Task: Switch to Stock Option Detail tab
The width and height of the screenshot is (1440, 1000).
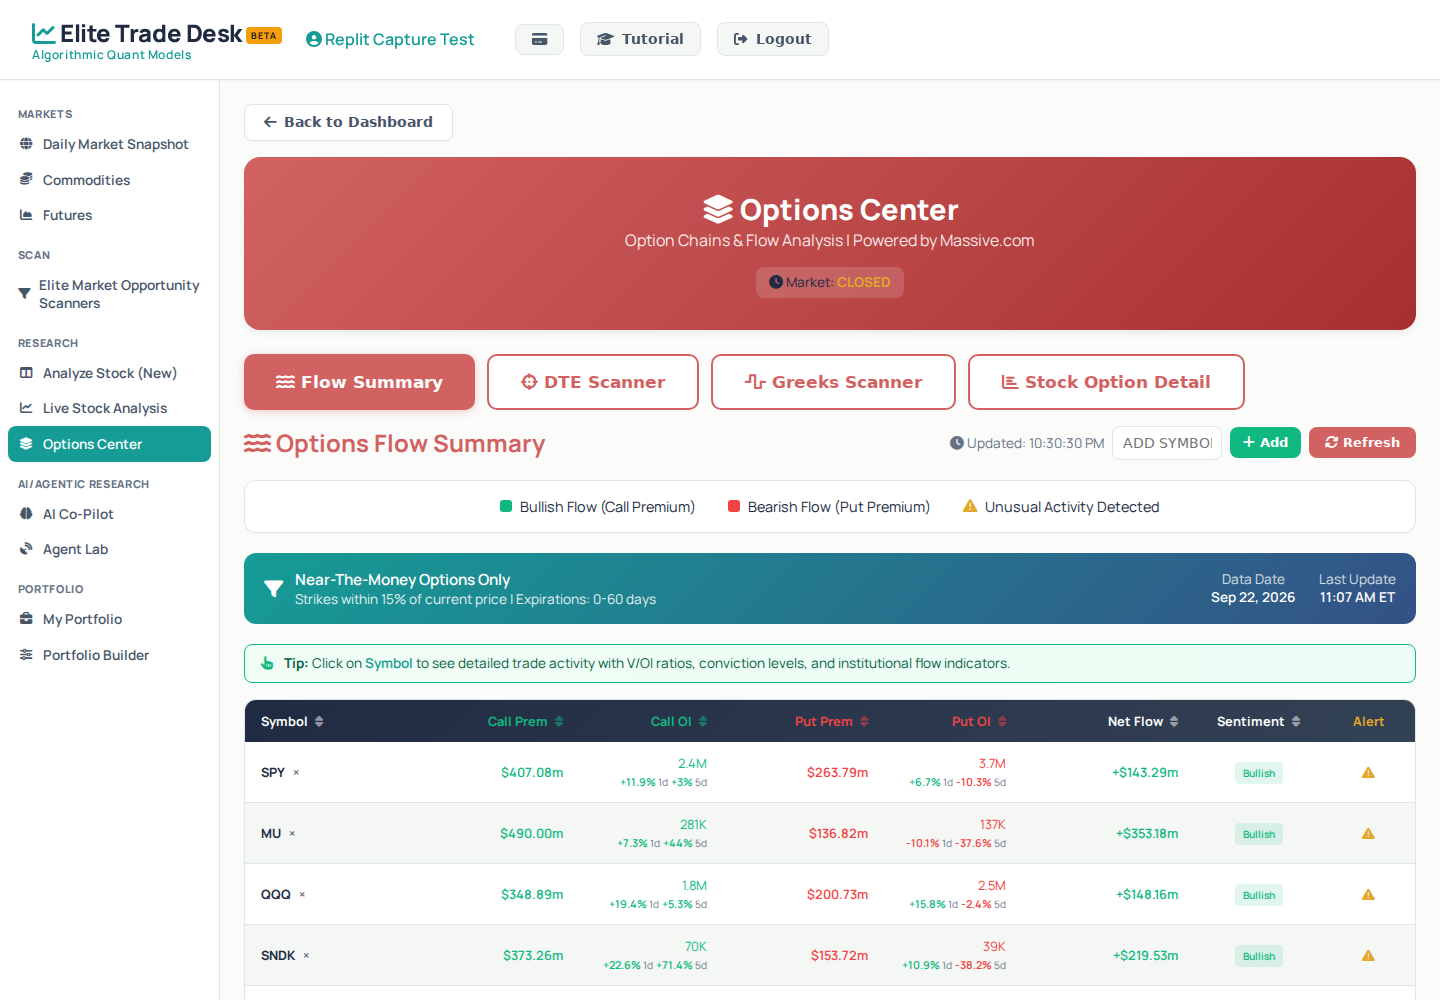Action: pos(1106,382)
